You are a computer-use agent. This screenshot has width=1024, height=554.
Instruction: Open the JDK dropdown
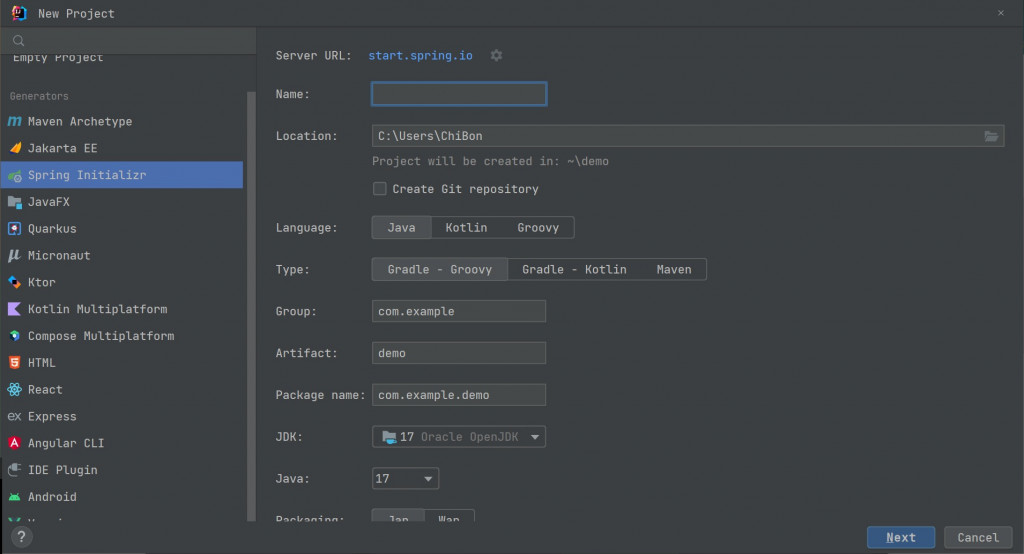458,436
